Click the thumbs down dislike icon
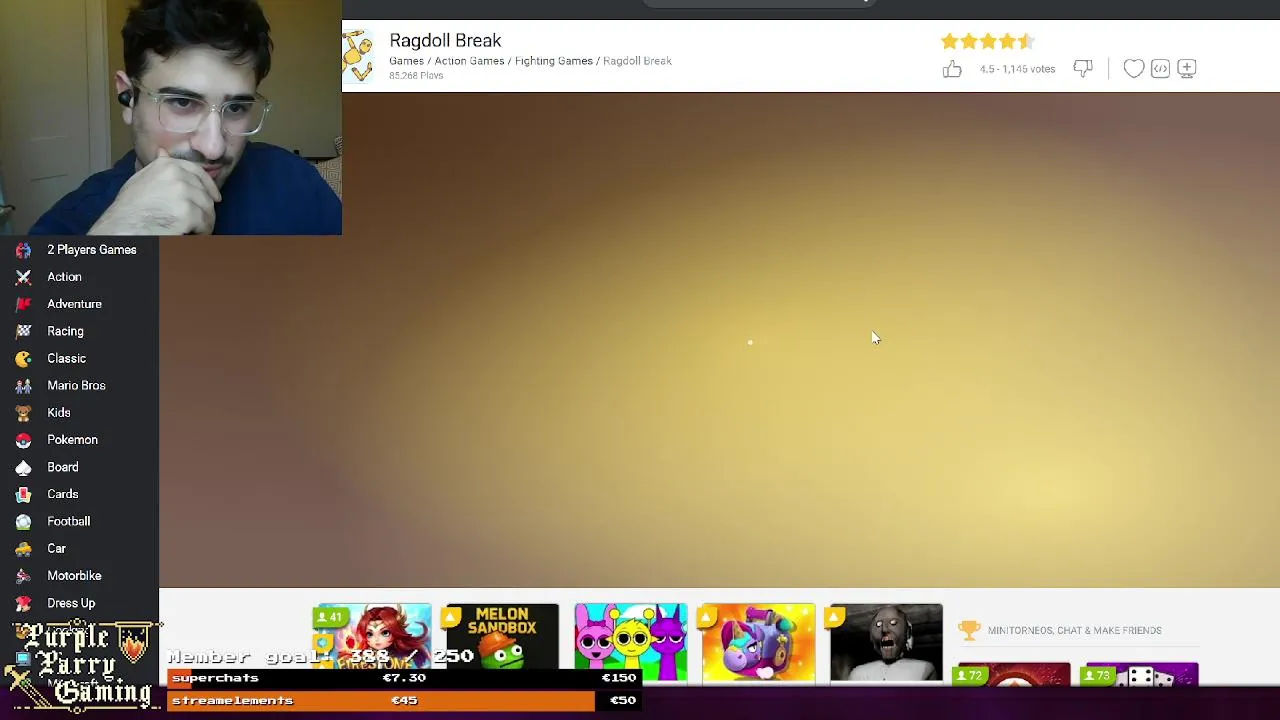 [x=1083, y=69]
